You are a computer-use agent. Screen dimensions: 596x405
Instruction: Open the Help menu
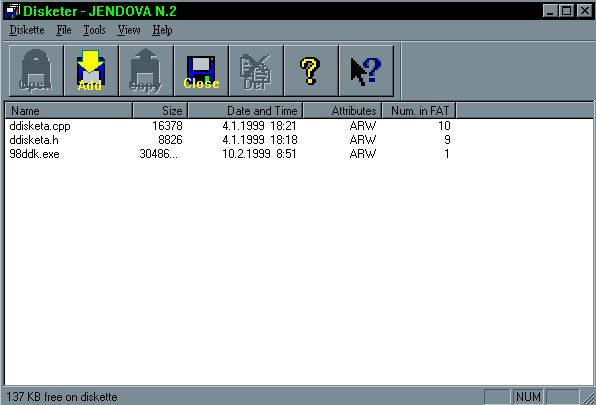[x=162, y=30]
